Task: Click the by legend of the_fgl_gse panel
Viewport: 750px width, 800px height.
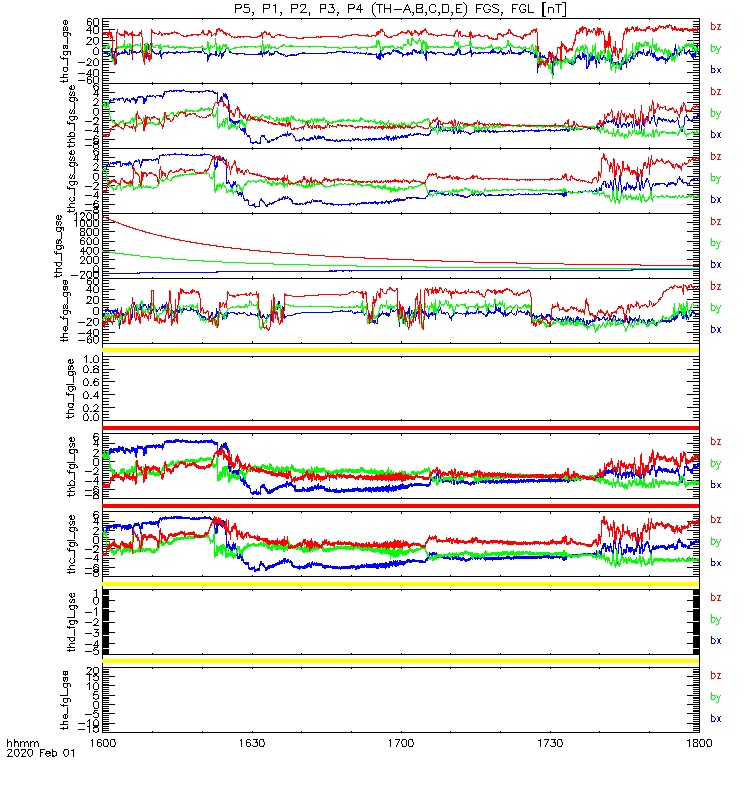Action: coord(716,697)
